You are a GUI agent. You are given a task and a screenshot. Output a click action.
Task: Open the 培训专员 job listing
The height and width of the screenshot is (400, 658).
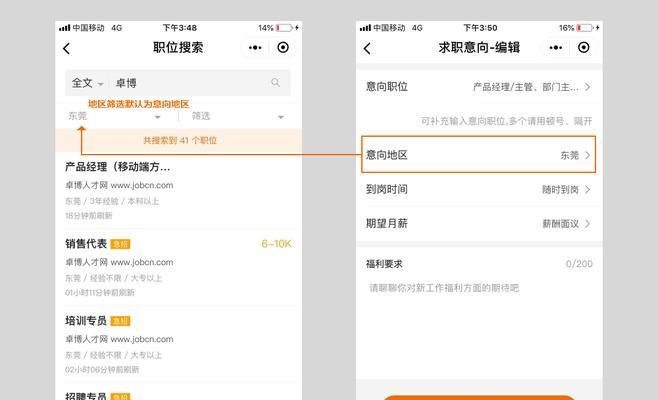(86, 321)
